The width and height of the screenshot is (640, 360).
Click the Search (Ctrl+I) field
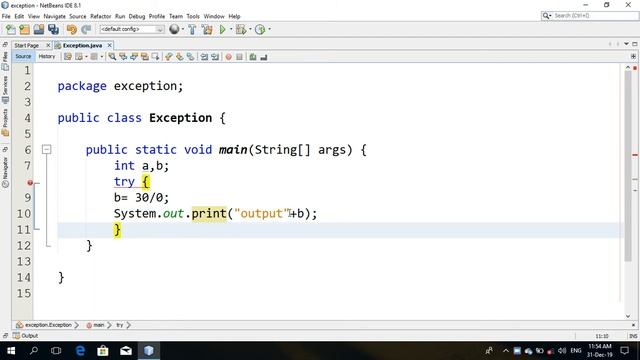click(x=590, y=16)
